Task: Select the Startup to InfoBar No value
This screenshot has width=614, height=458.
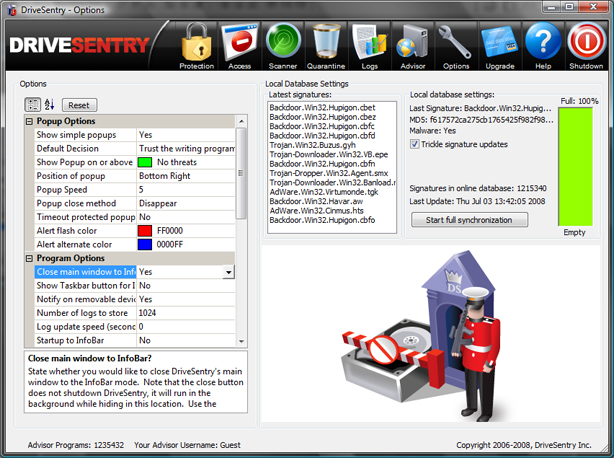Action: click(x=186, y=340)
